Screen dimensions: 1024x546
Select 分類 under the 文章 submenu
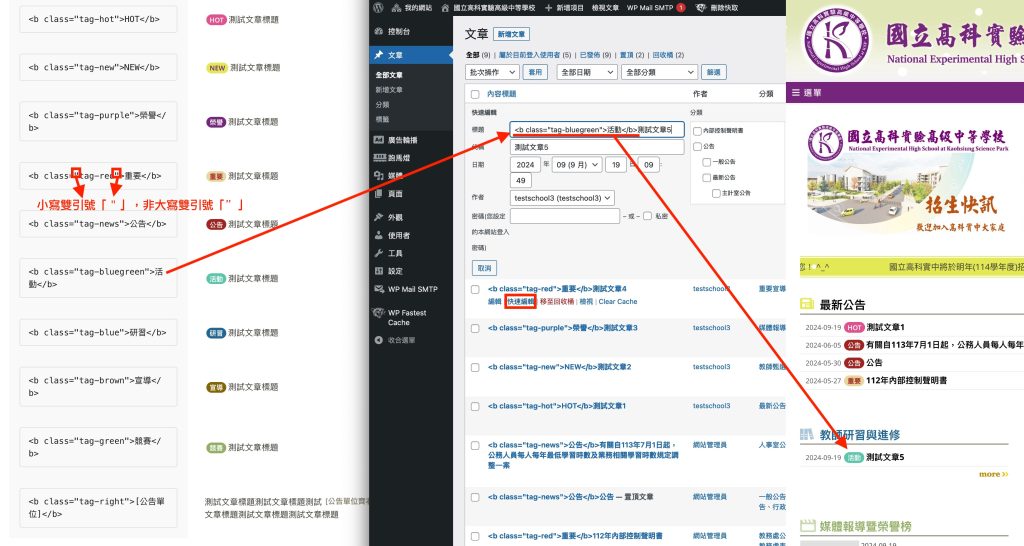coord(383,104)
